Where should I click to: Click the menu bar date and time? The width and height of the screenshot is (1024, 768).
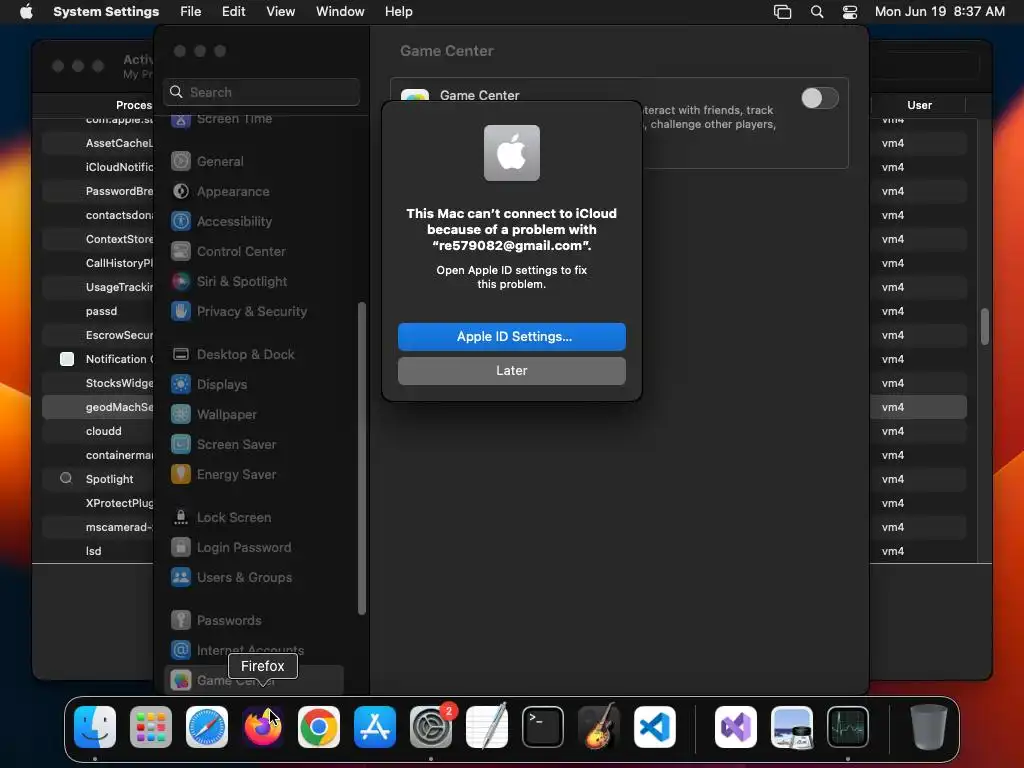pos(939,12)
